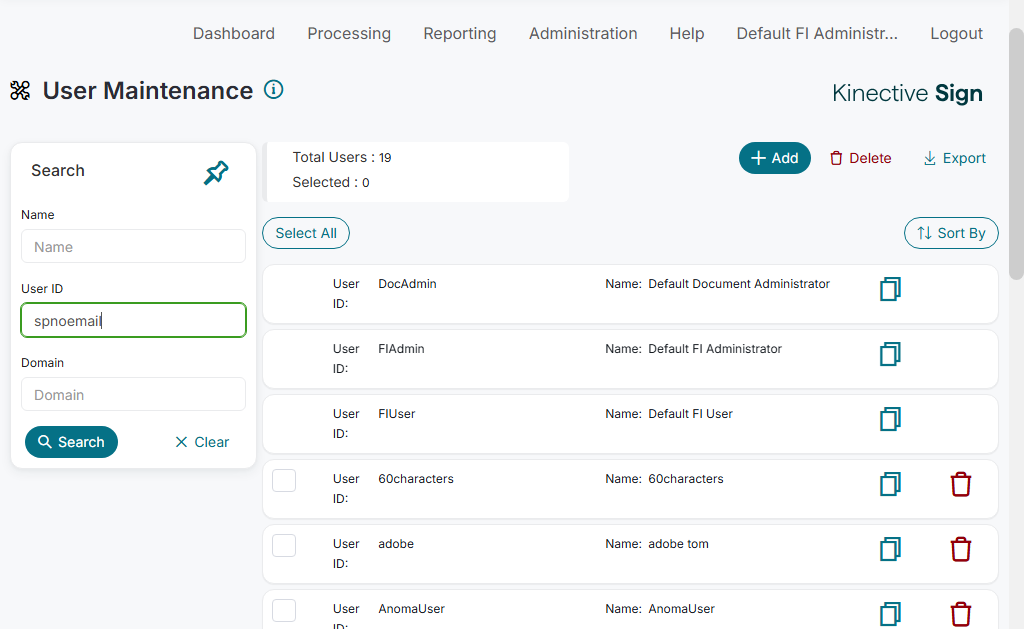Go to the Reporting menu
This screenshot has width=1024, height=629.
pyautogui.click(x=459, y=33)
